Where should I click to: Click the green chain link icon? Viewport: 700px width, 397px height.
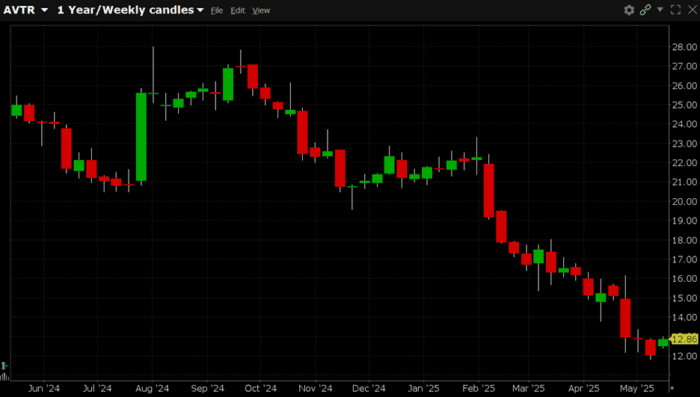pyautogui.click(x=645, y=10)
